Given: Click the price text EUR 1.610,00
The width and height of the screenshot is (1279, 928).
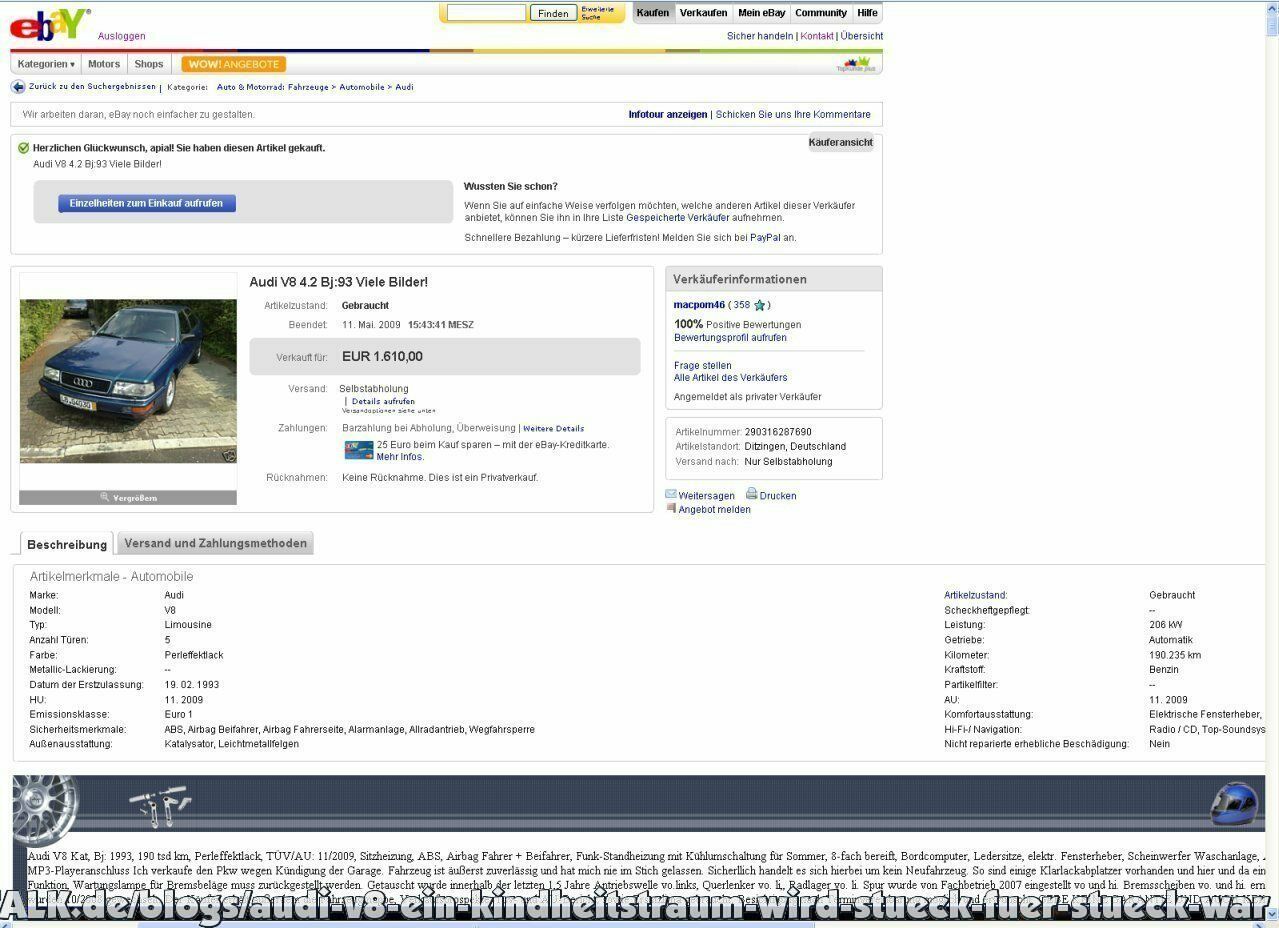Looking at the screenshot, I should point(382,357).
